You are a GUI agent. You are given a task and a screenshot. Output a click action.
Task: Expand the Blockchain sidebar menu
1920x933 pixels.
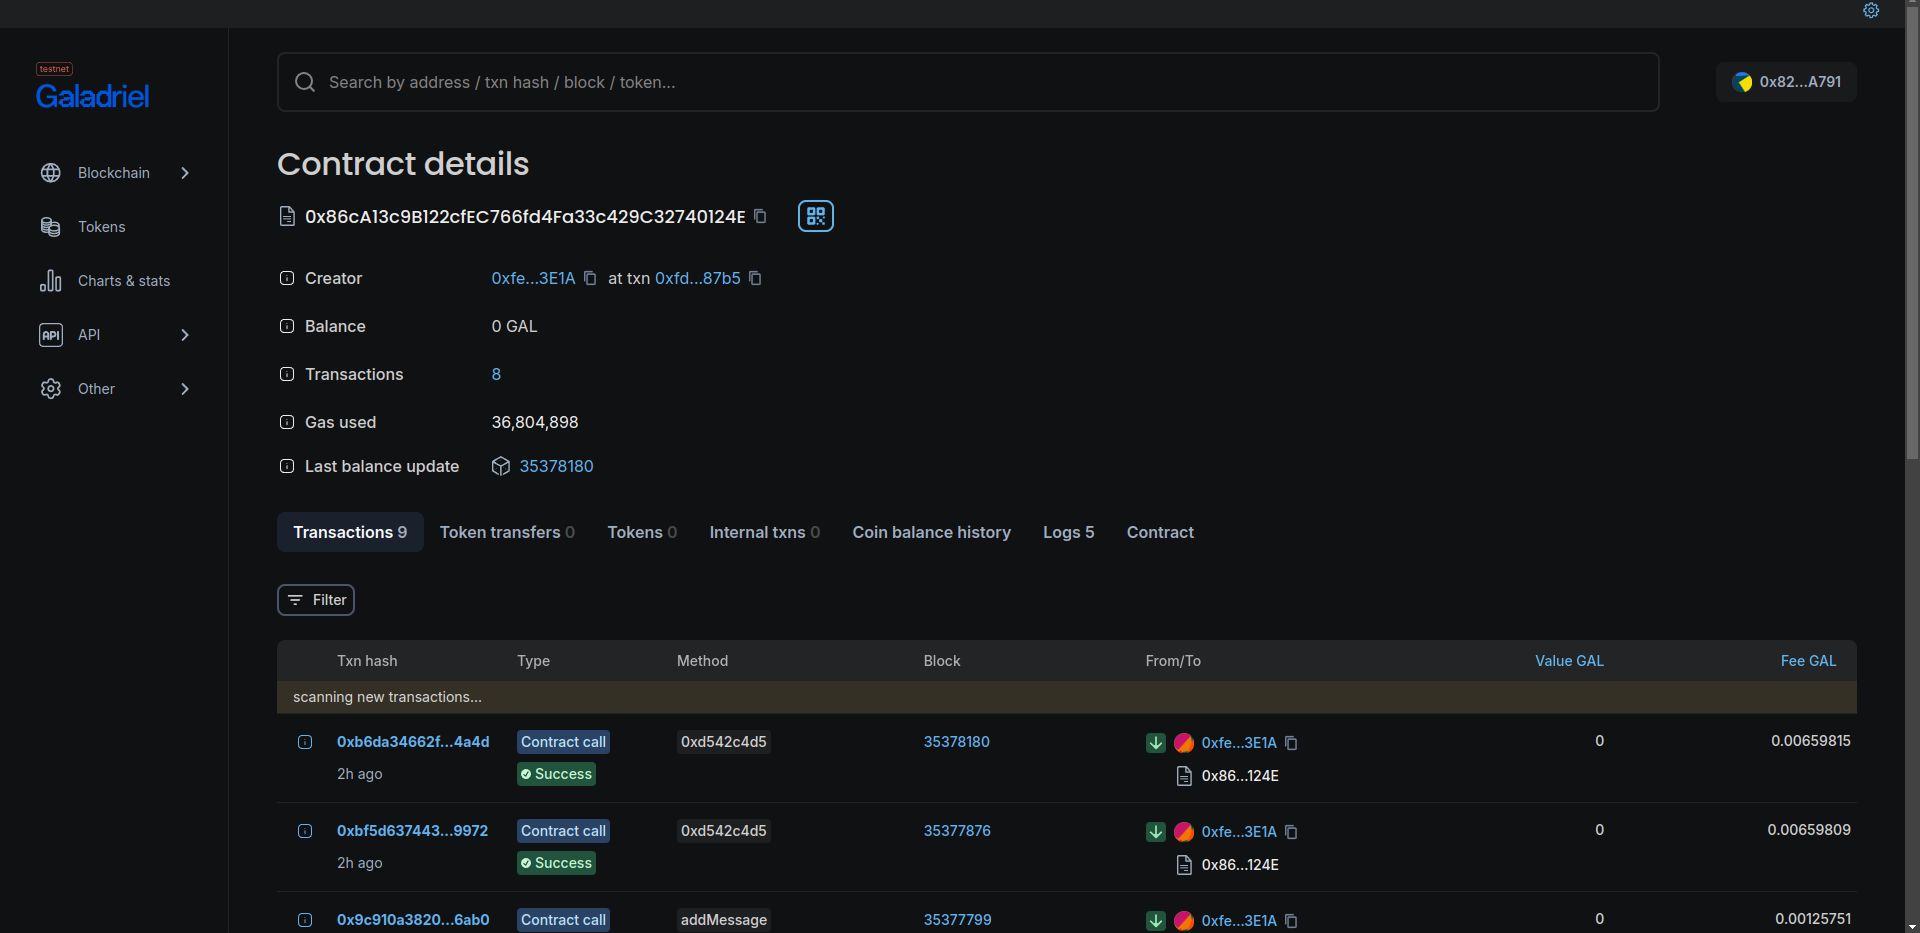click(185, 173)
